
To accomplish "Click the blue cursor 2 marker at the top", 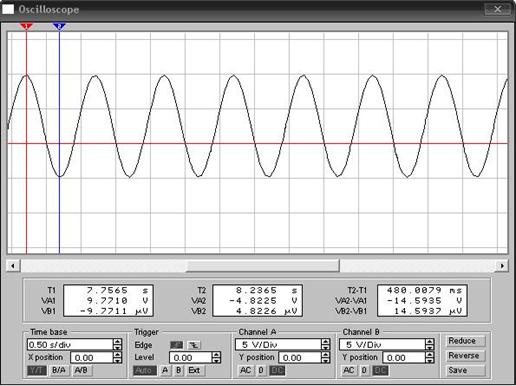I will pos(59,26).
